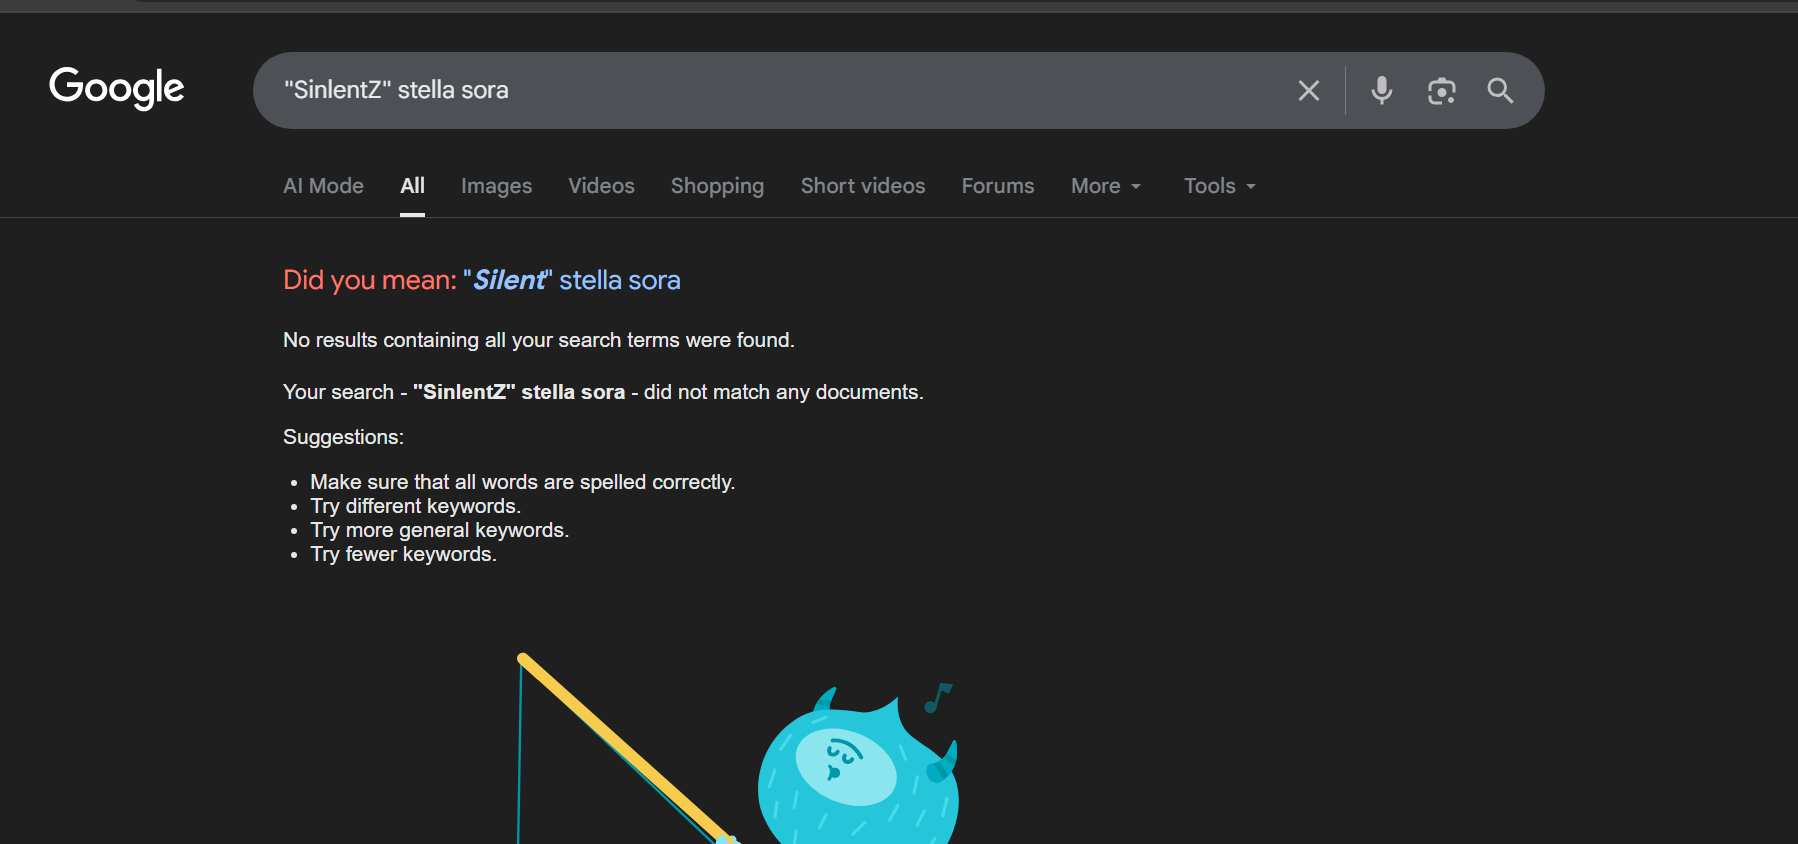The height and width of the screenshot is (844, 1798).
Task: Click the 'Suggestions:' heading text
Action: 343,437
